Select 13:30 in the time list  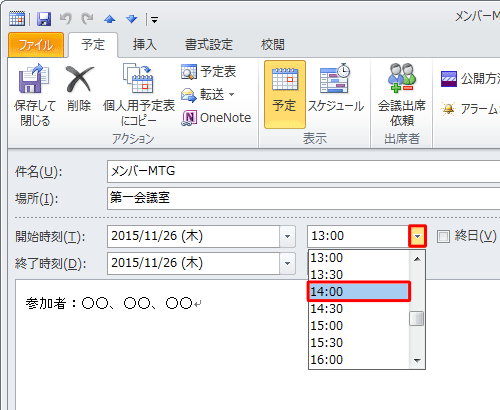pyautogui.click(x=359, y=275)
